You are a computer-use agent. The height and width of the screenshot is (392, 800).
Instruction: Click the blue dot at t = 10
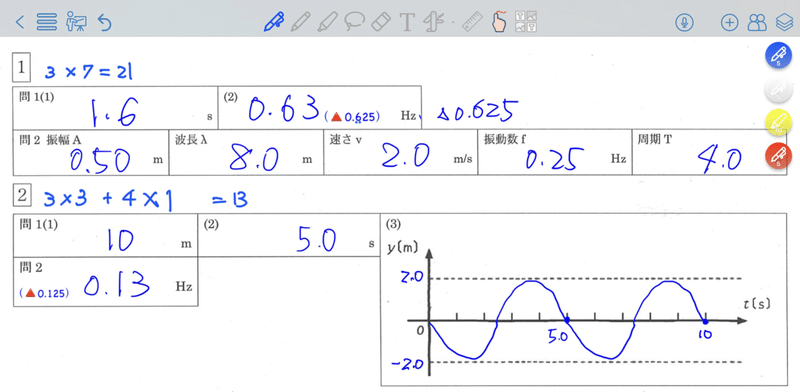(705, 322)
